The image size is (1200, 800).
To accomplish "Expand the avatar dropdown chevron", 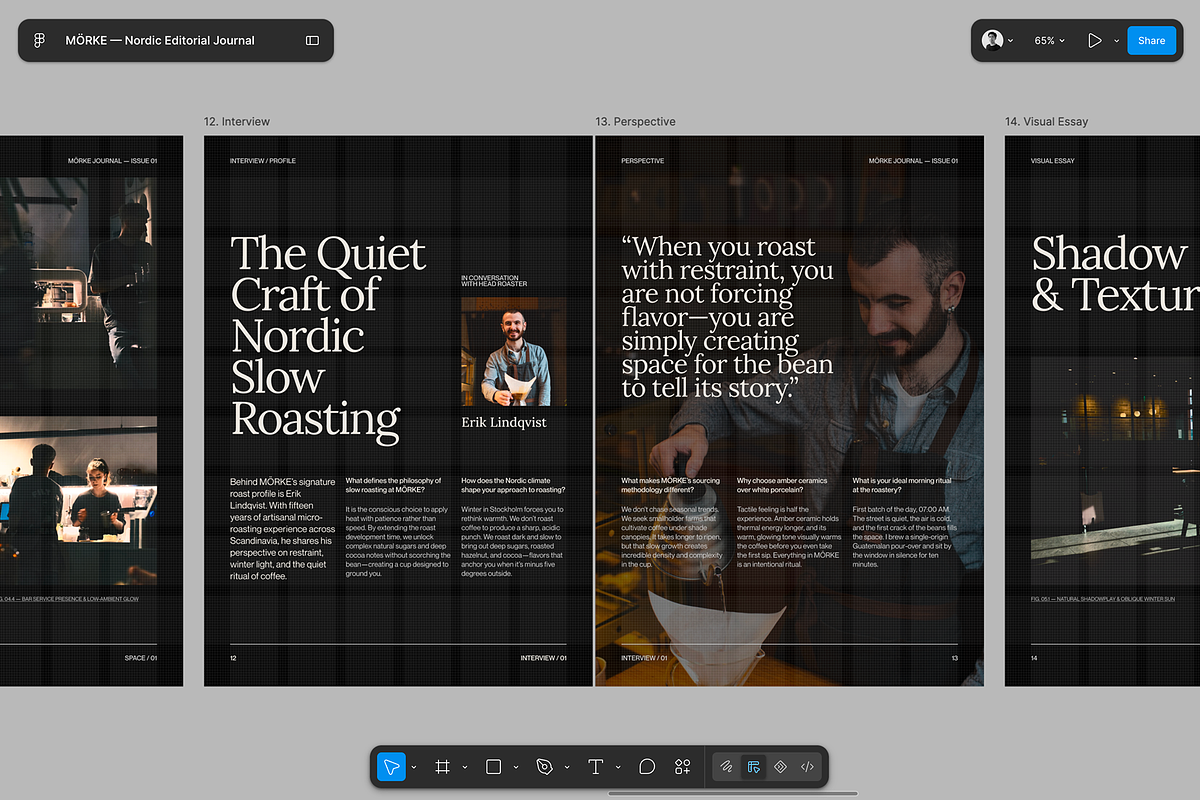I will click(x=1011, y=41).
